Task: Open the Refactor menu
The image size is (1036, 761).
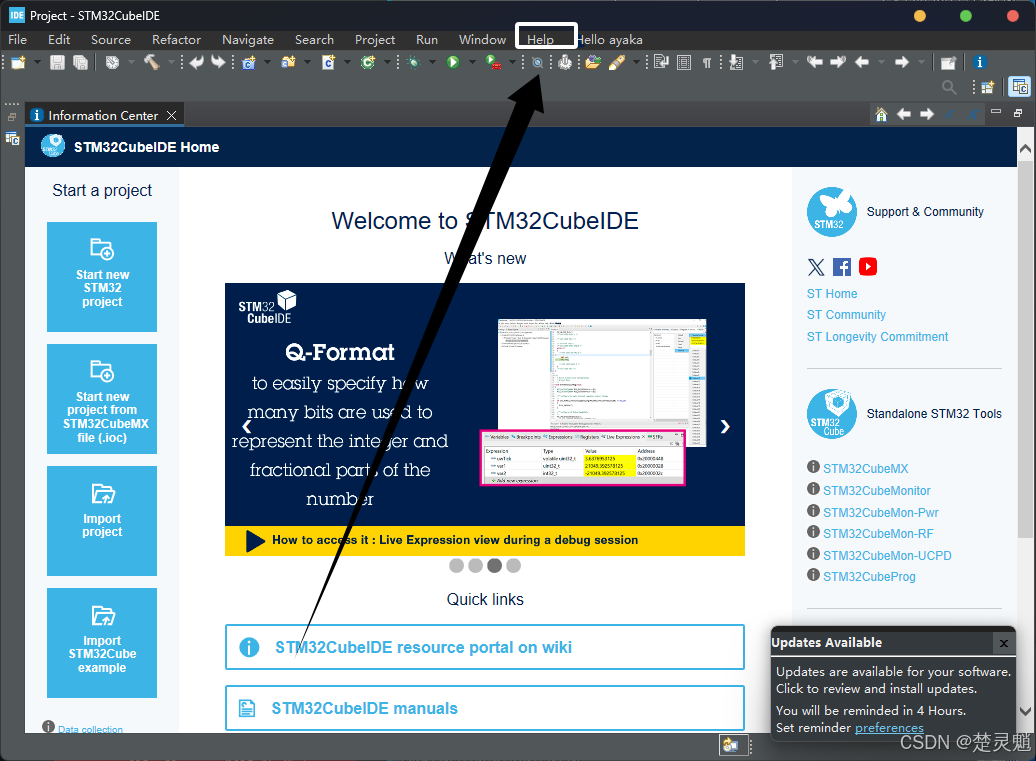Action: (x=176, y=40)
